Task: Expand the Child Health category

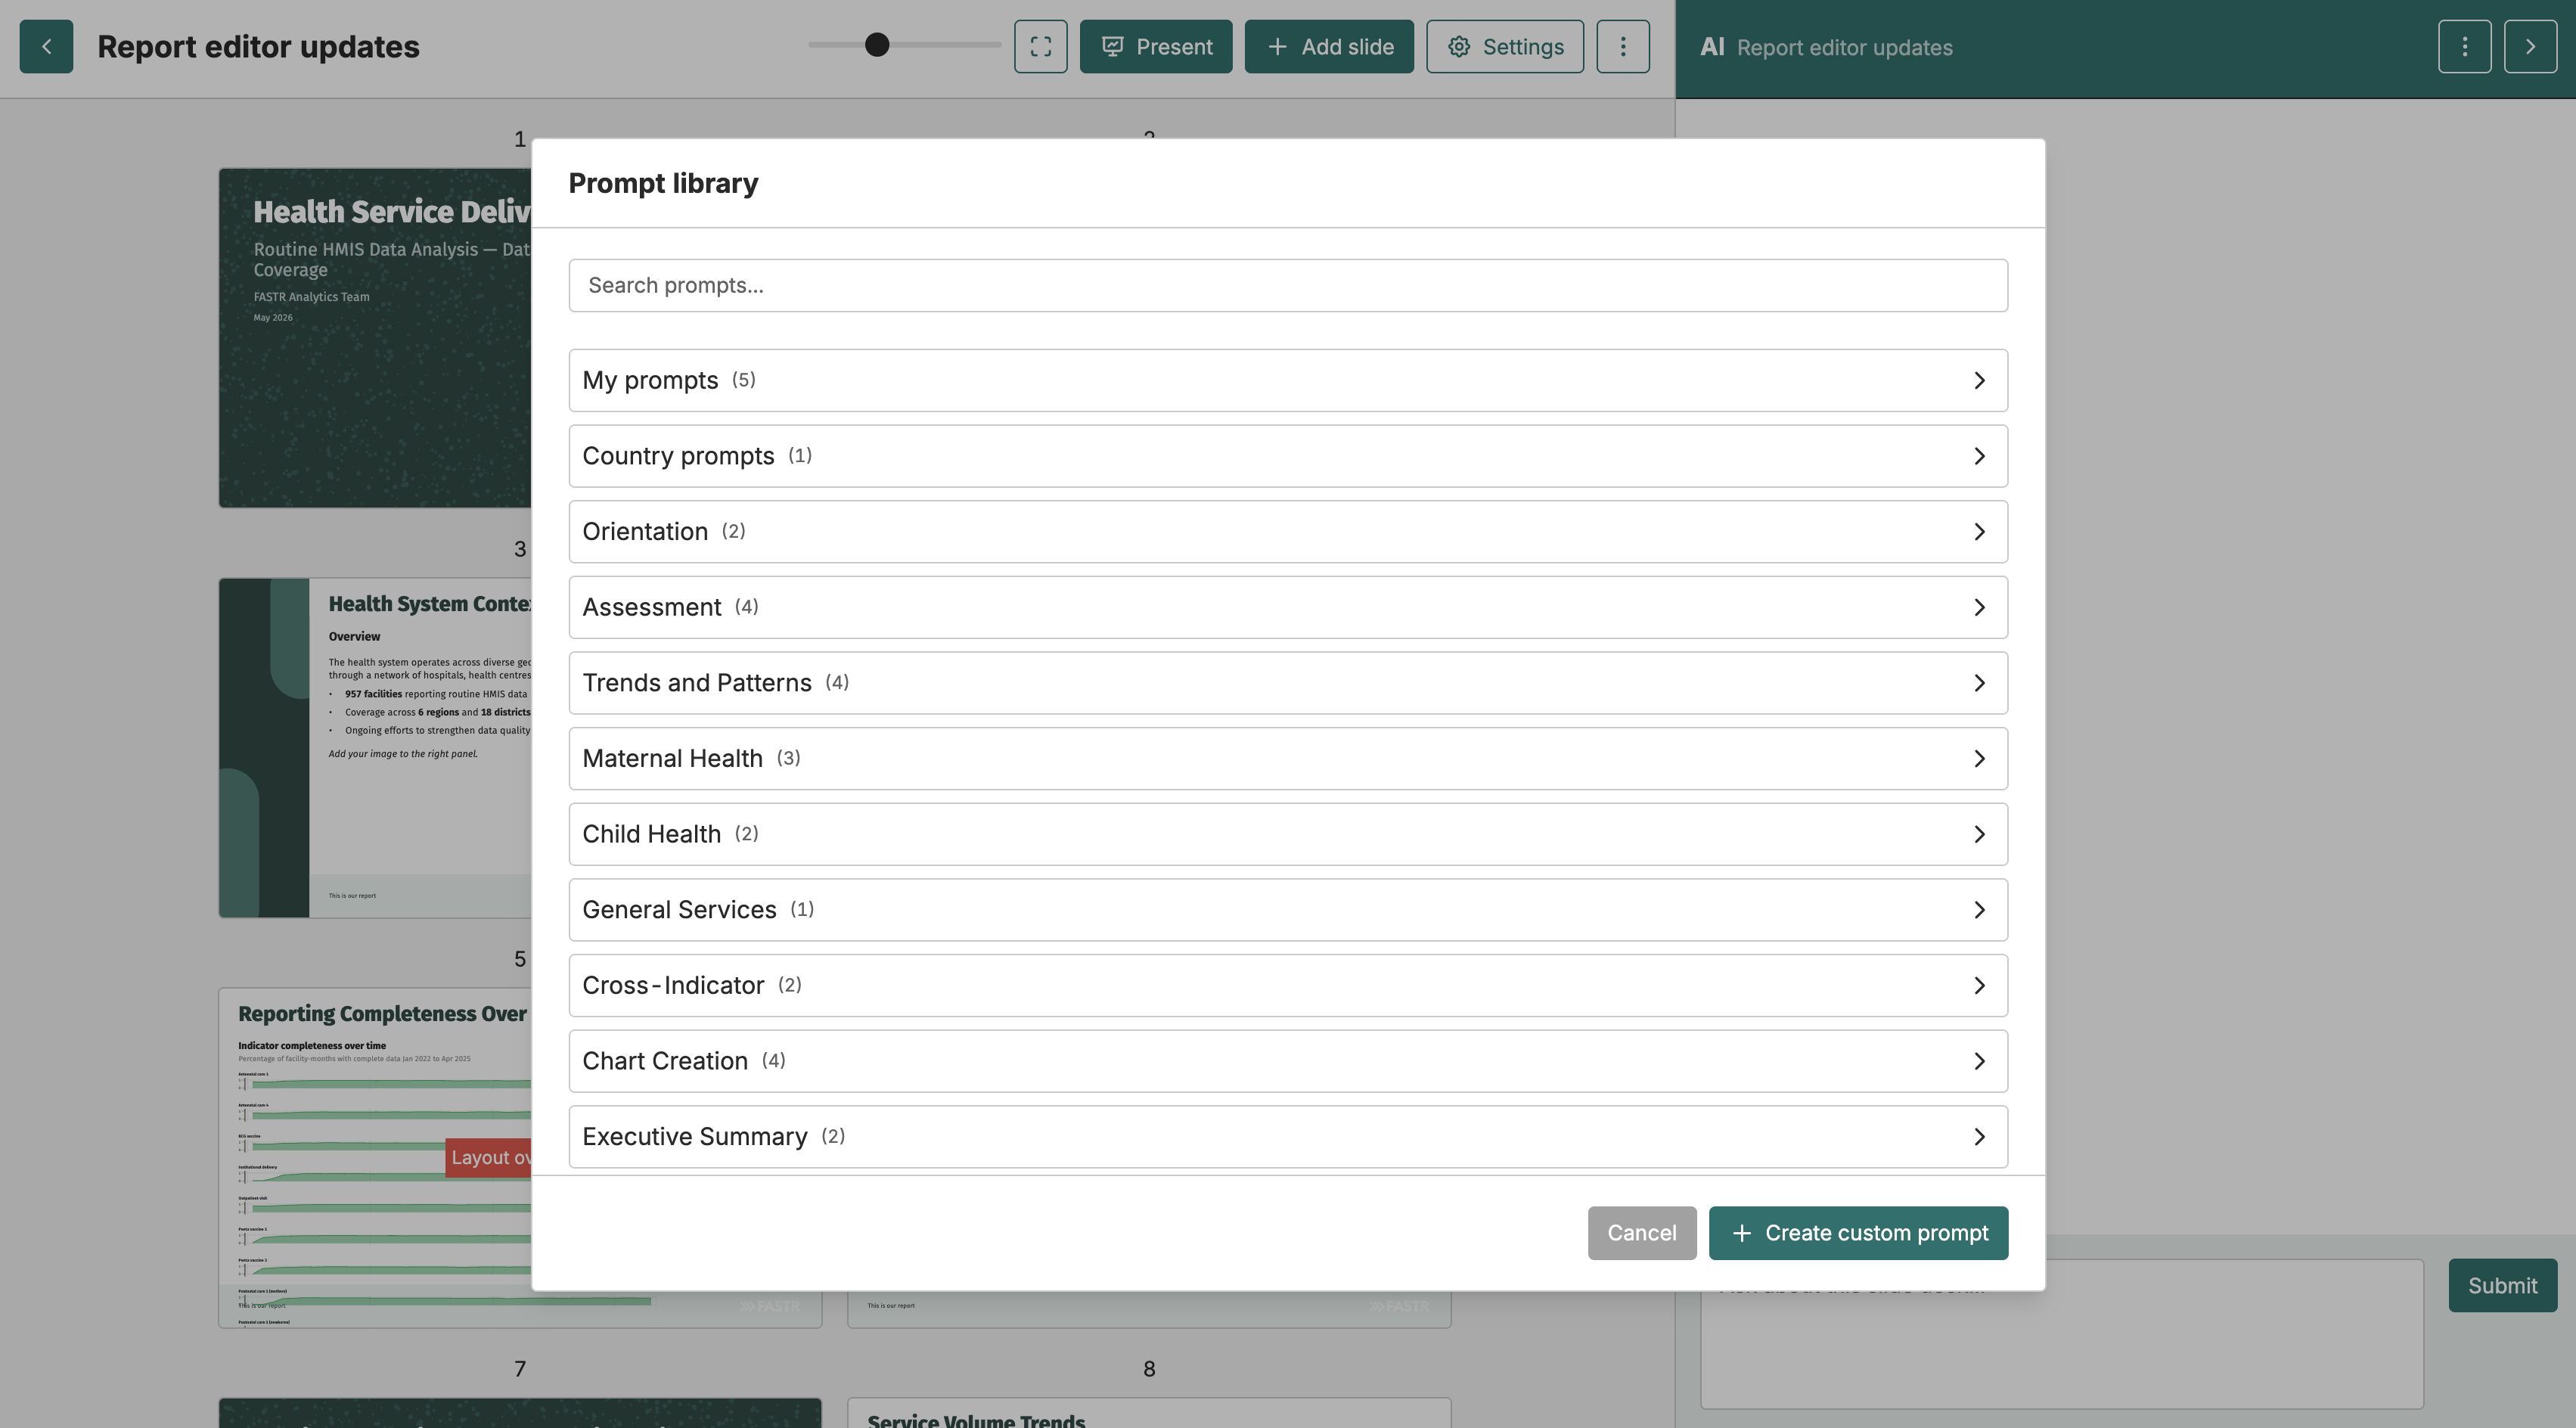Action: pos(1288,834)
